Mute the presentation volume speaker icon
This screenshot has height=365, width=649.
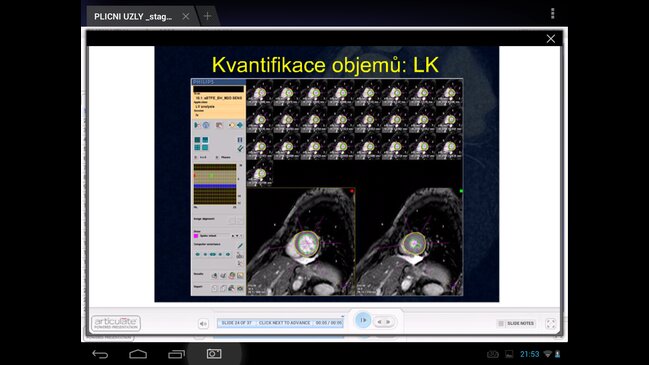203,324
